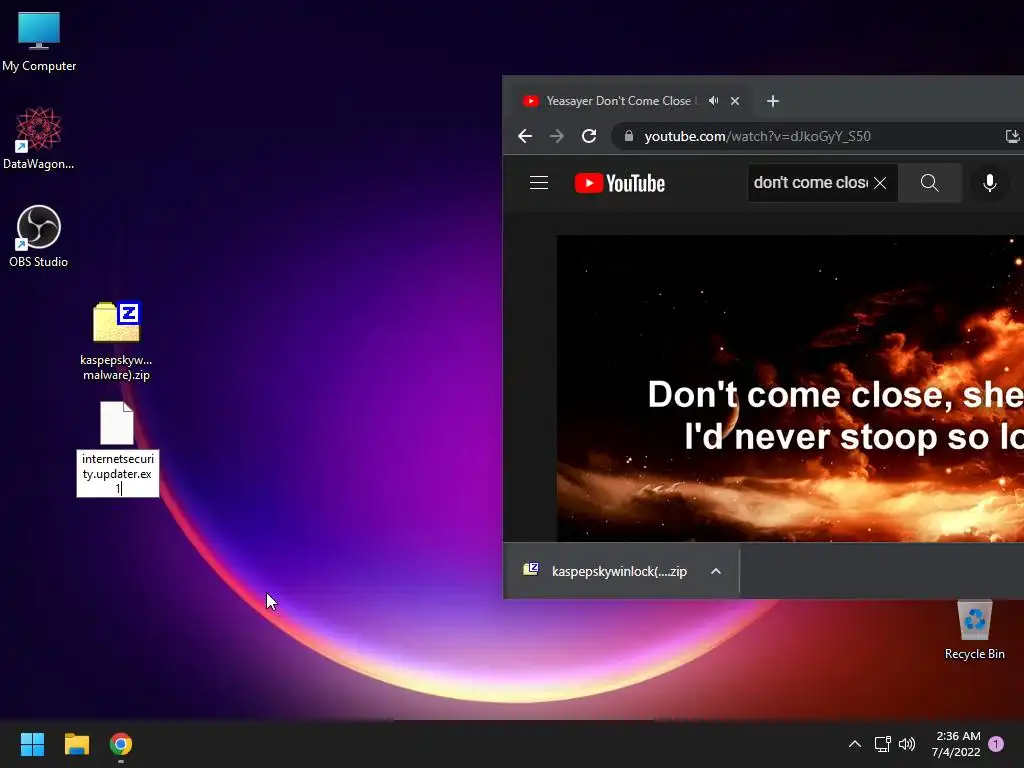Screen dimensions: 1024x768
Task: Open the clock showing 2:36 AM
Action: 957,744
